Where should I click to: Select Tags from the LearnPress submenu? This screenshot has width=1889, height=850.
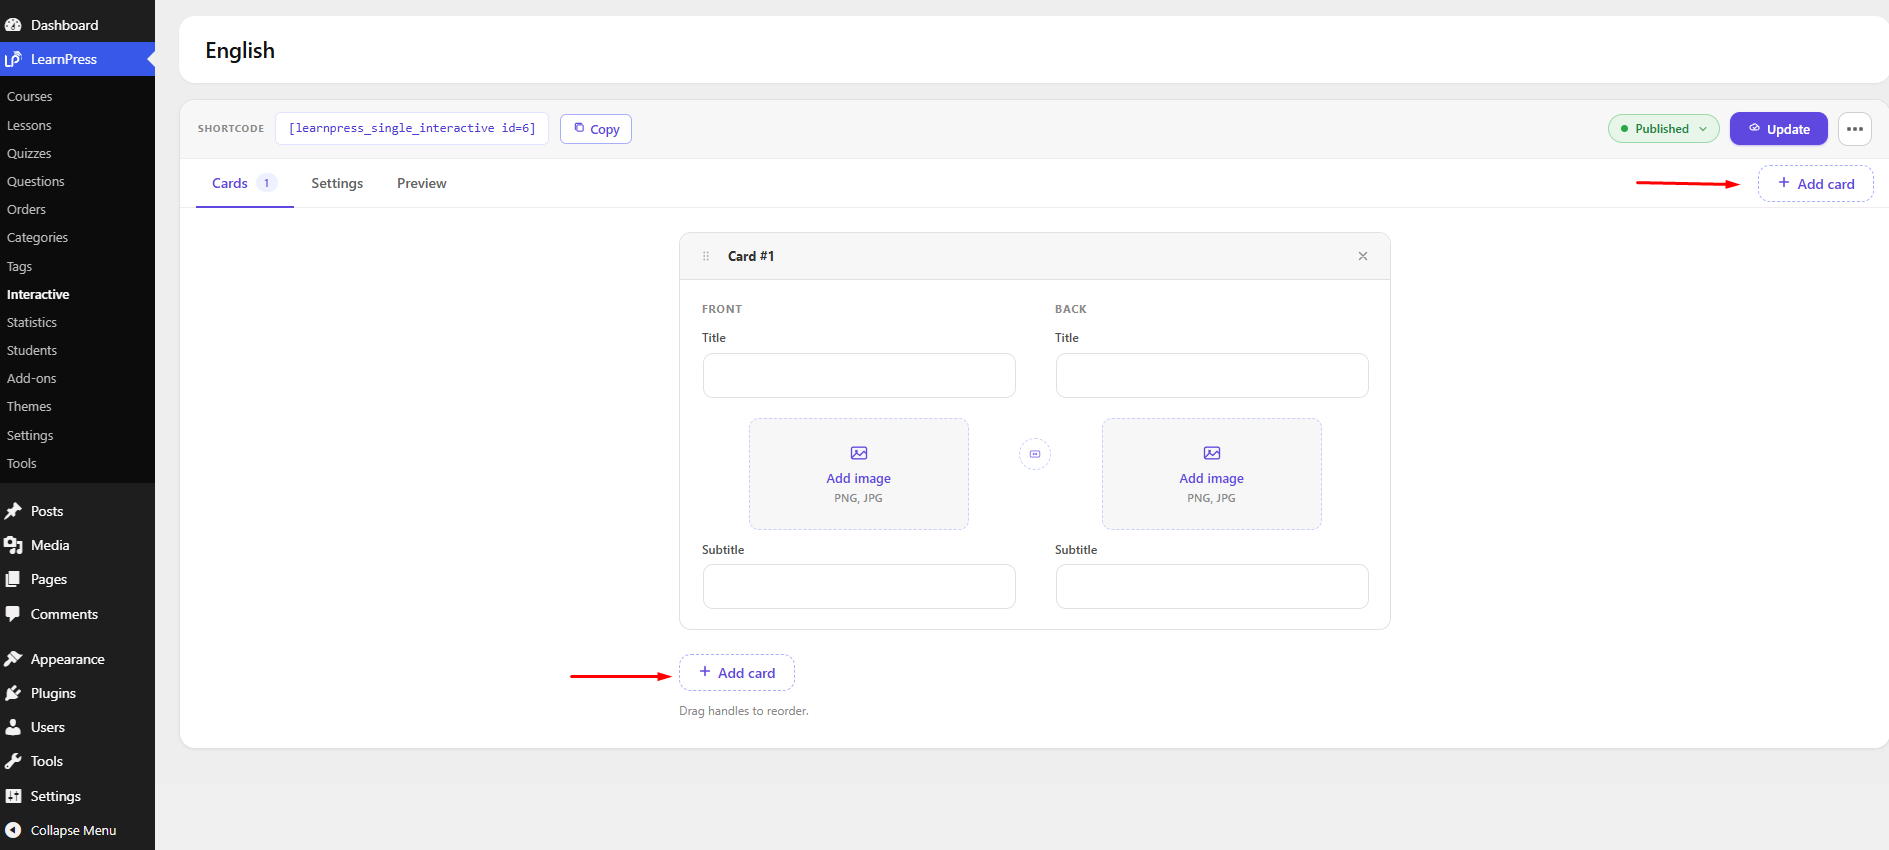(20, 266)
